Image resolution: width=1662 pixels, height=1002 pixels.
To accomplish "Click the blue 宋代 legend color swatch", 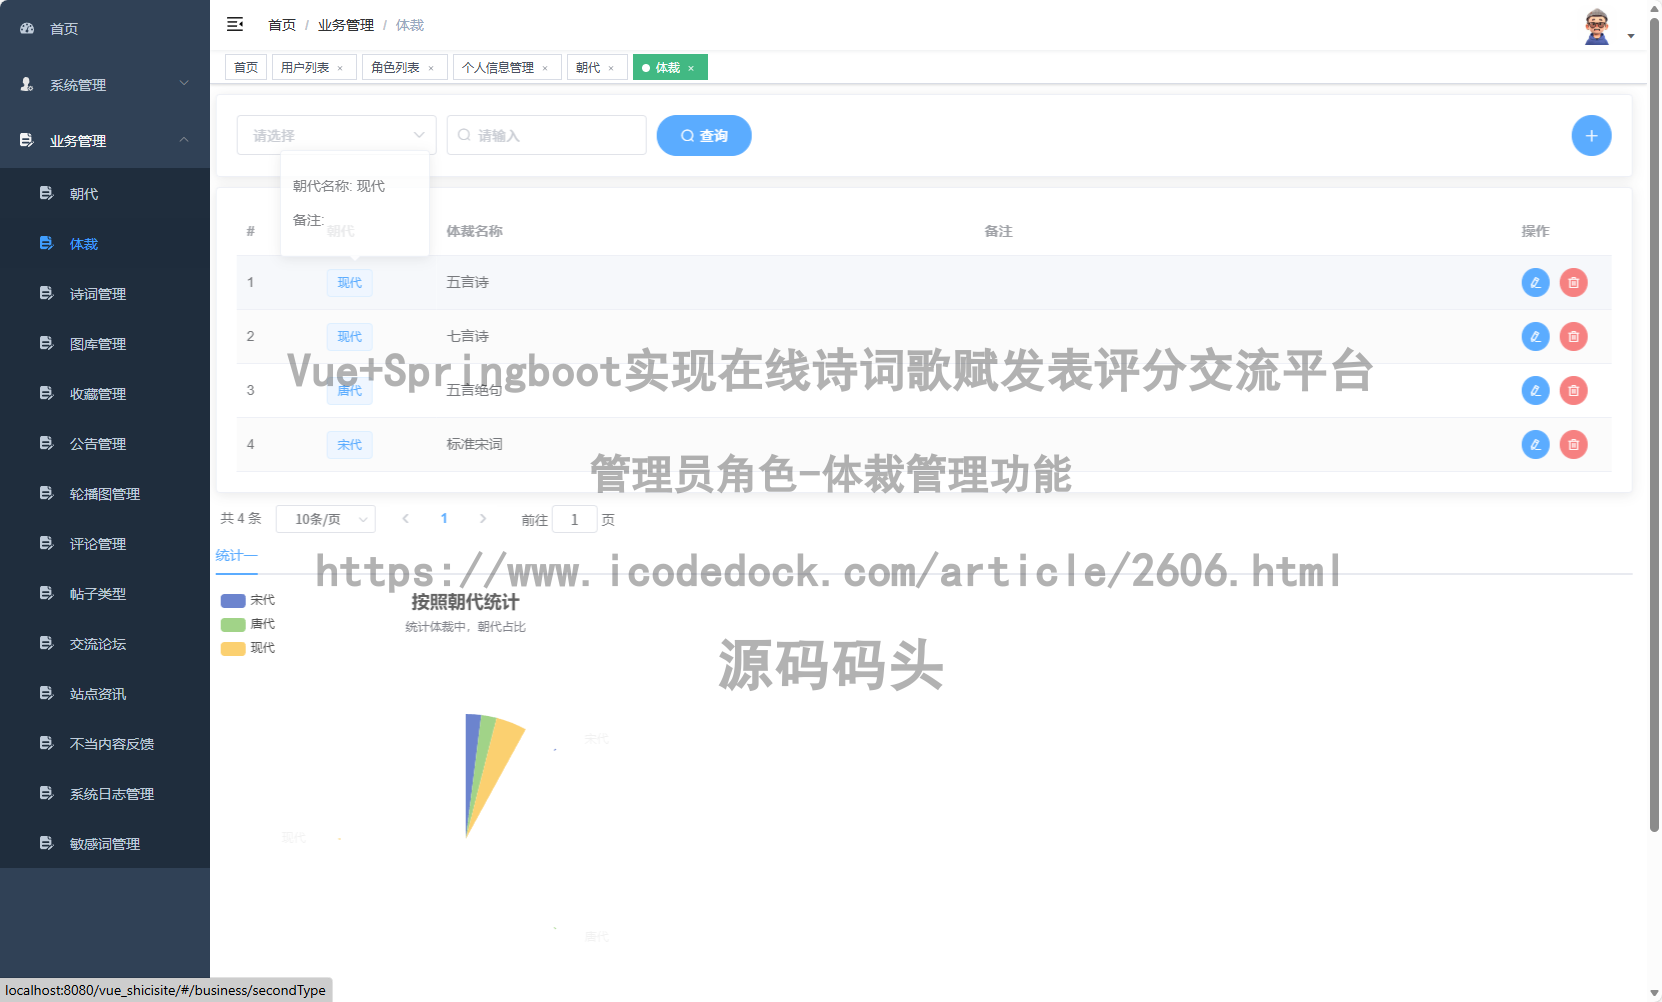I will tap(232, 599).
